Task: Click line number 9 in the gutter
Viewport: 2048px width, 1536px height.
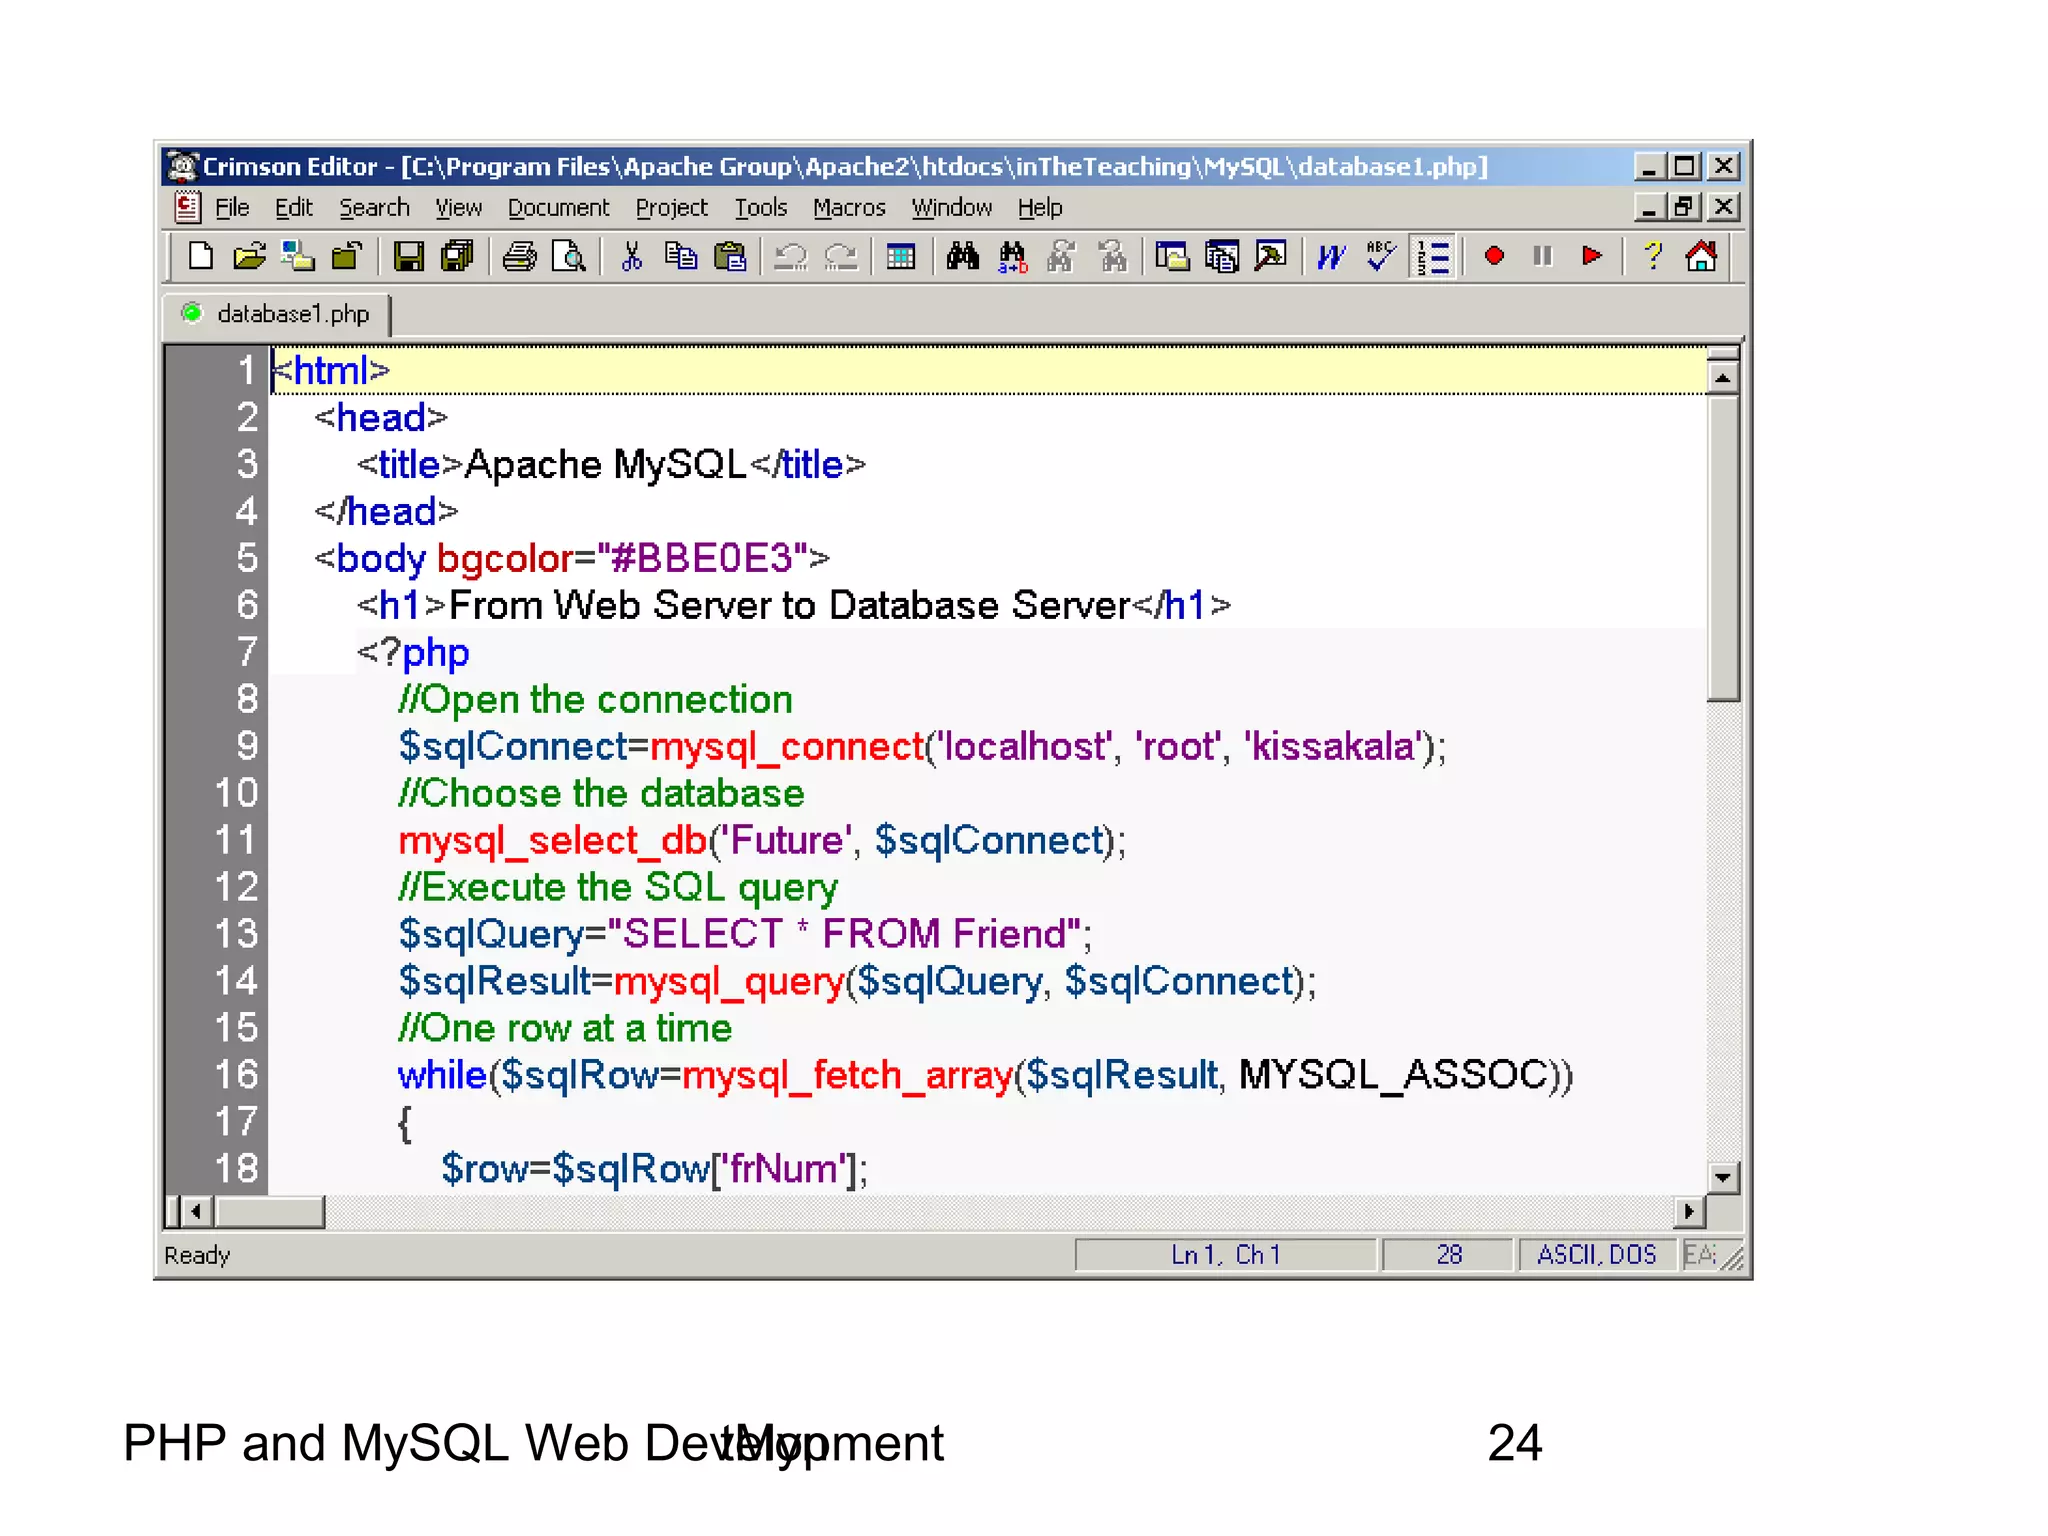Action: tap(247, 746)
